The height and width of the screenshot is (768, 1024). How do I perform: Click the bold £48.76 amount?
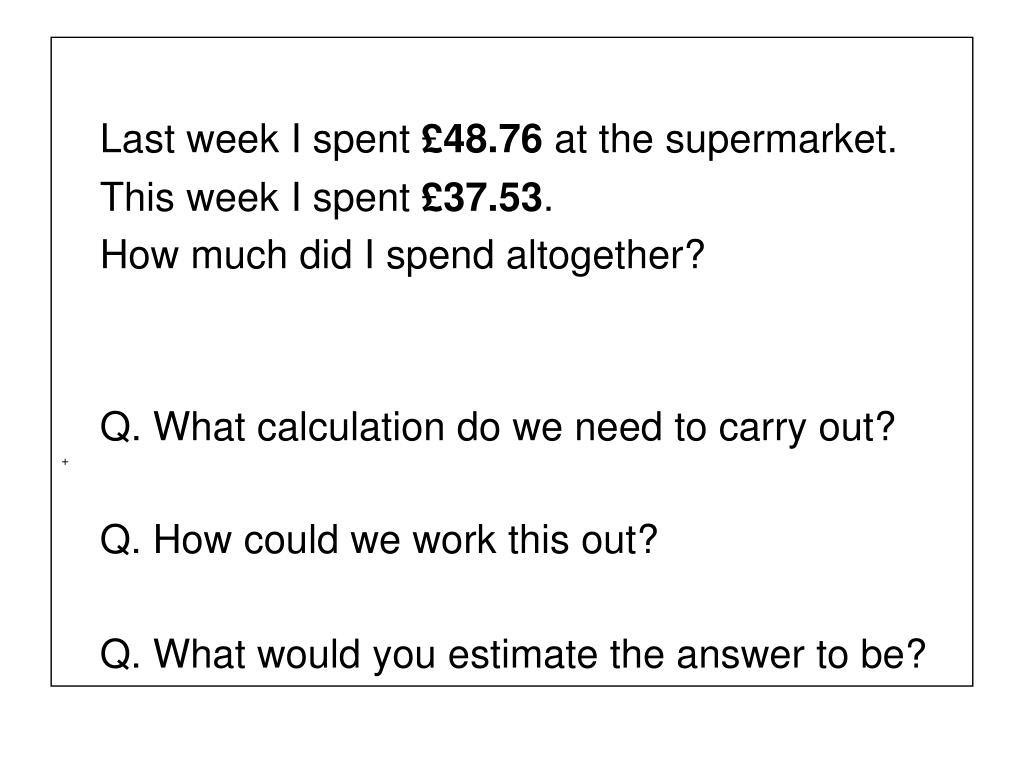482,139
